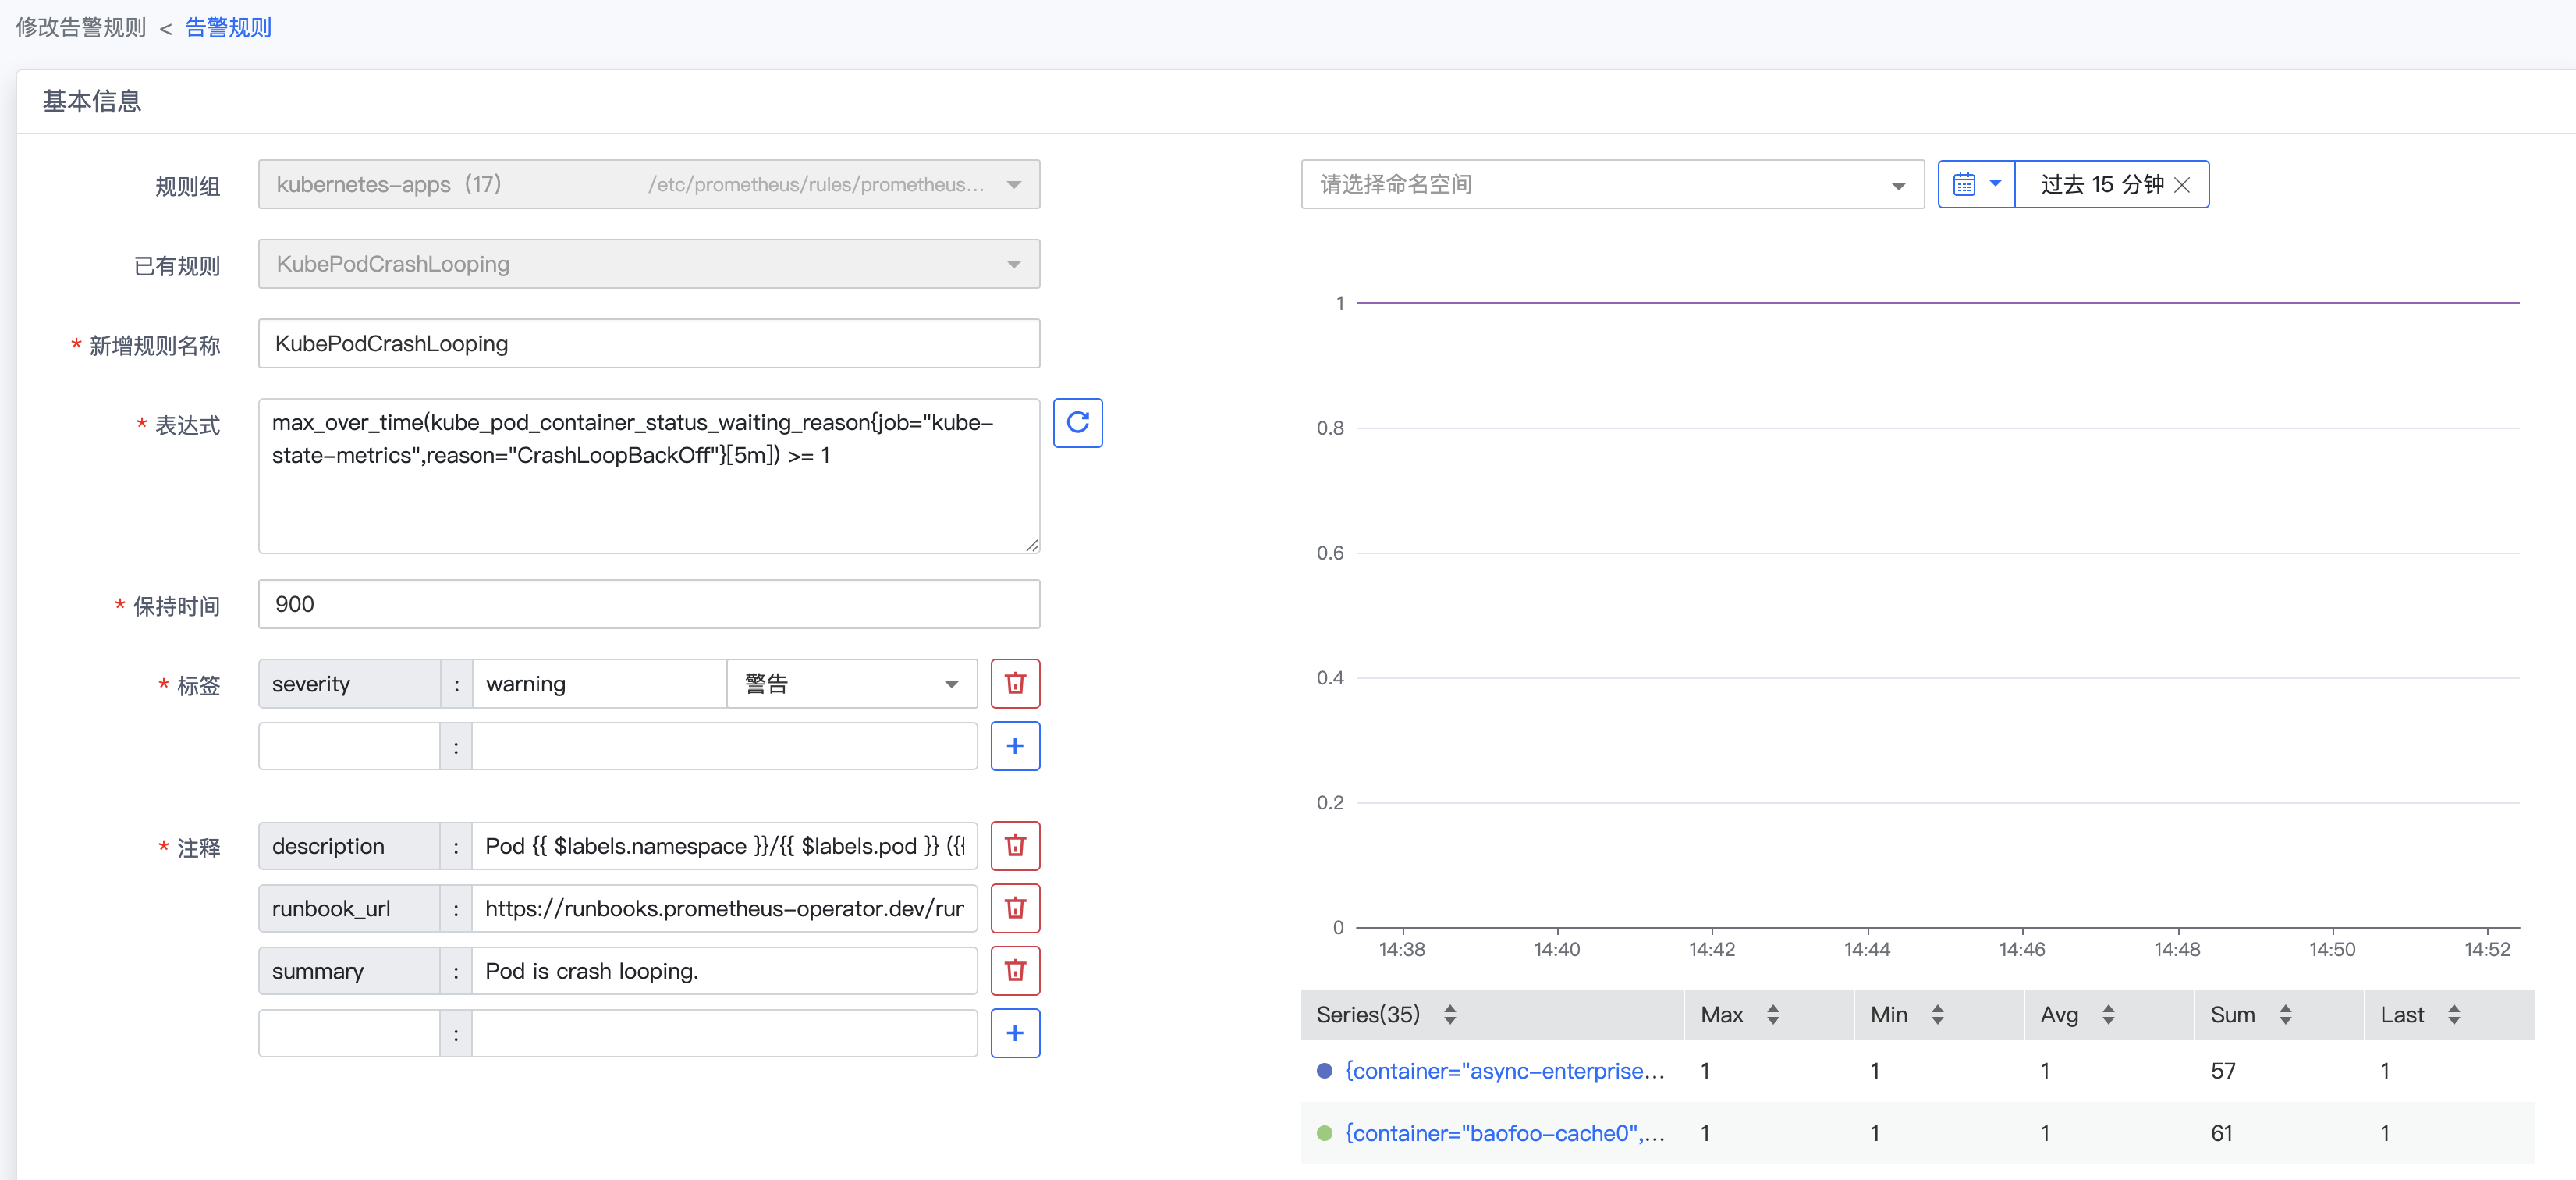Delete the runbook_url annotation
The image size is (2576, 1180).
click(x=1015, y=908)
